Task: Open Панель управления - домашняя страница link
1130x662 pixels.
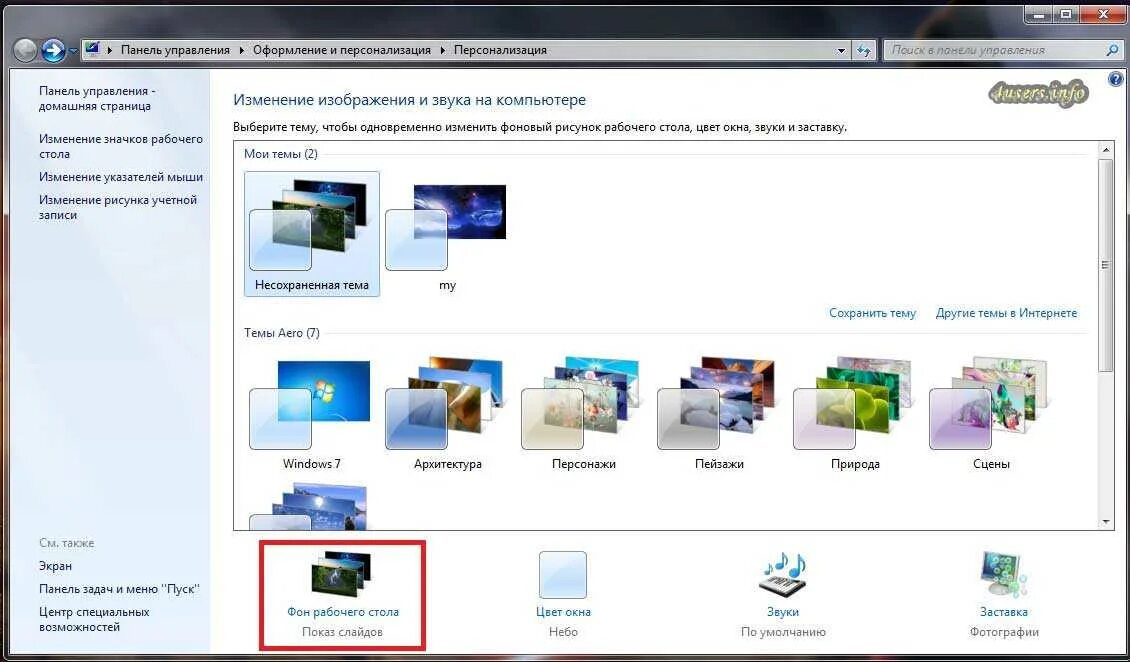Action: pos(97,99)
